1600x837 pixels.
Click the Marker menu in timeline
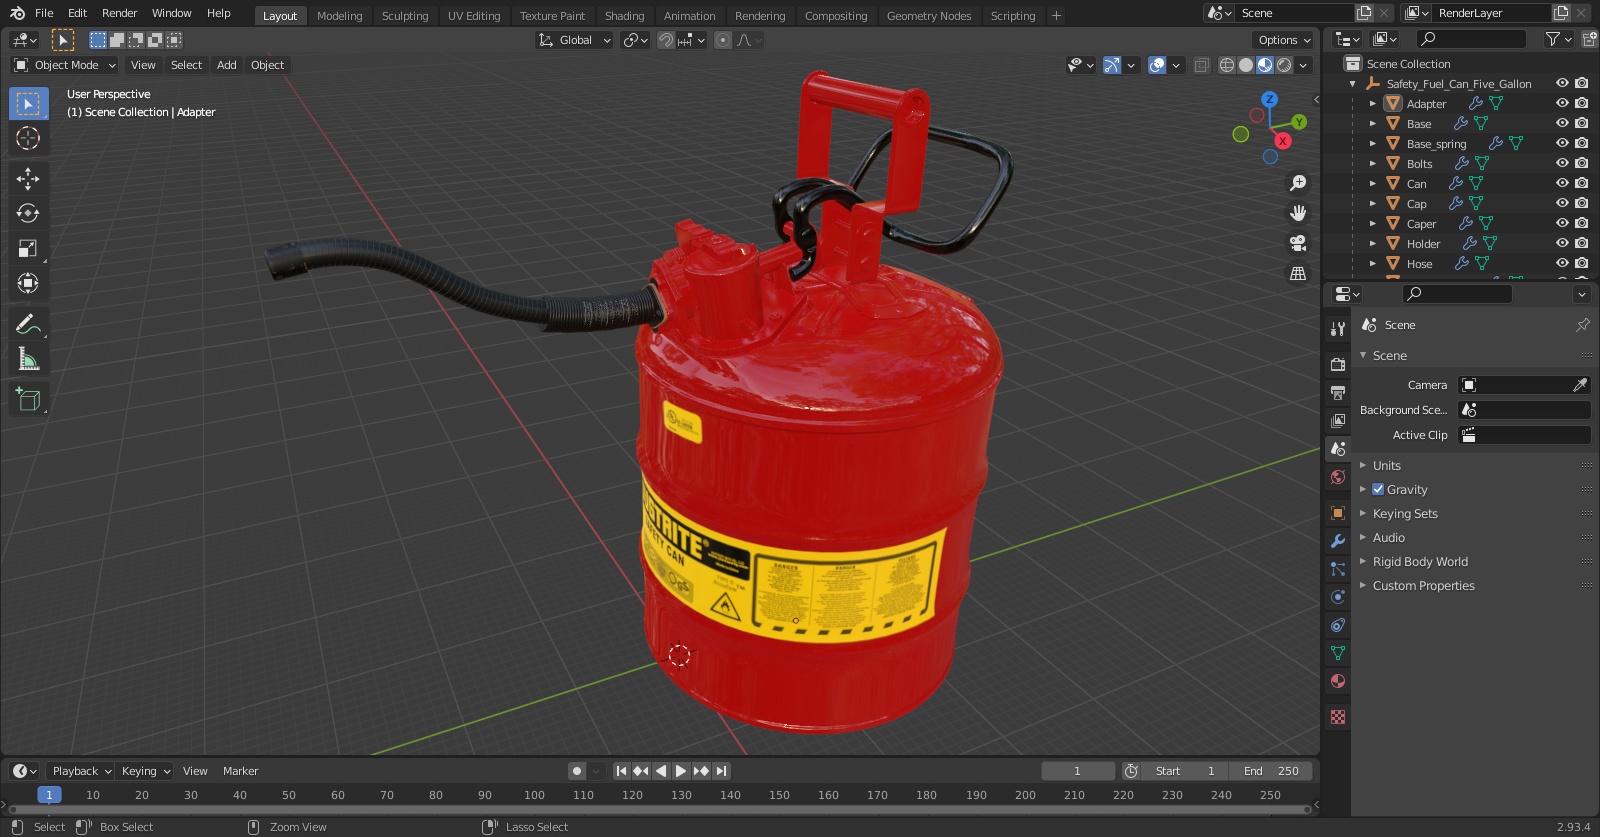pyautogui.click(x=240, y=771)
